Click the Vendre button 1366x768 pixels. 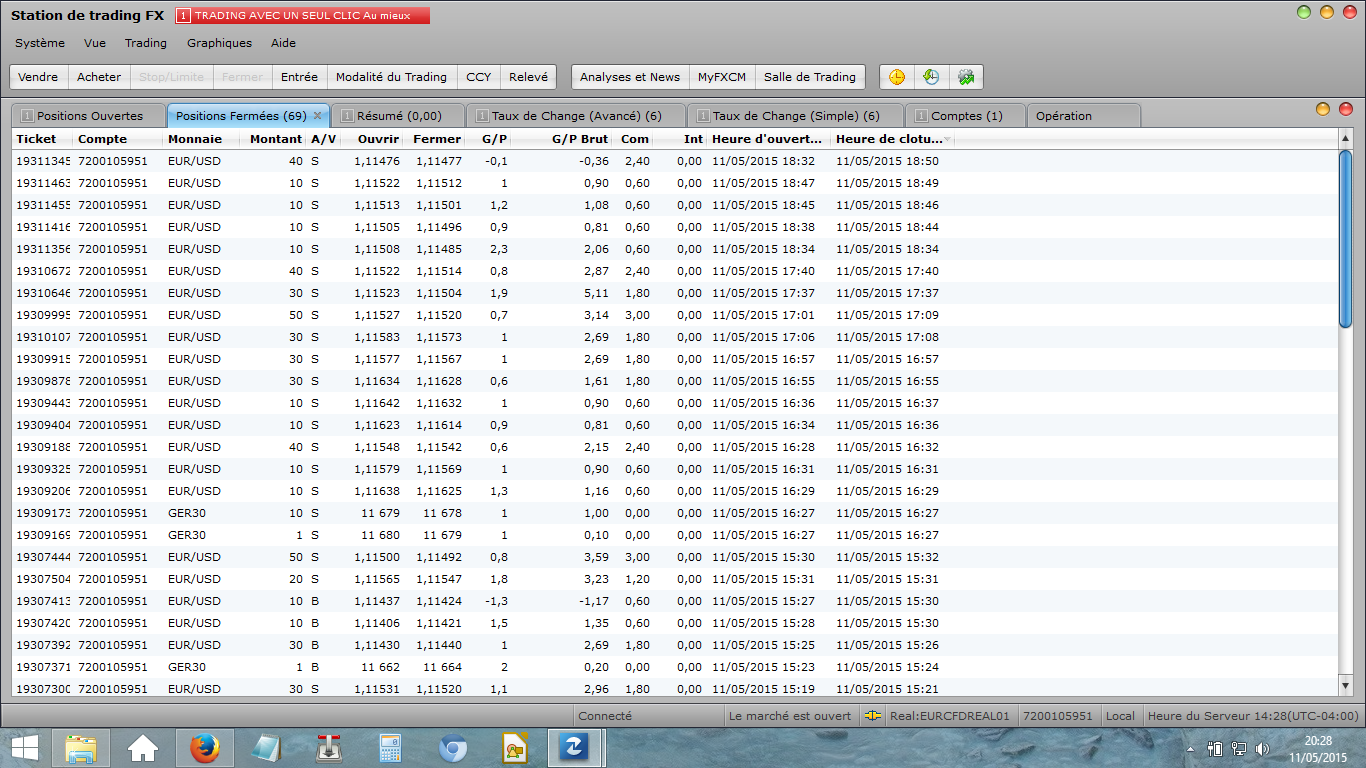click(x=38, y=77)
